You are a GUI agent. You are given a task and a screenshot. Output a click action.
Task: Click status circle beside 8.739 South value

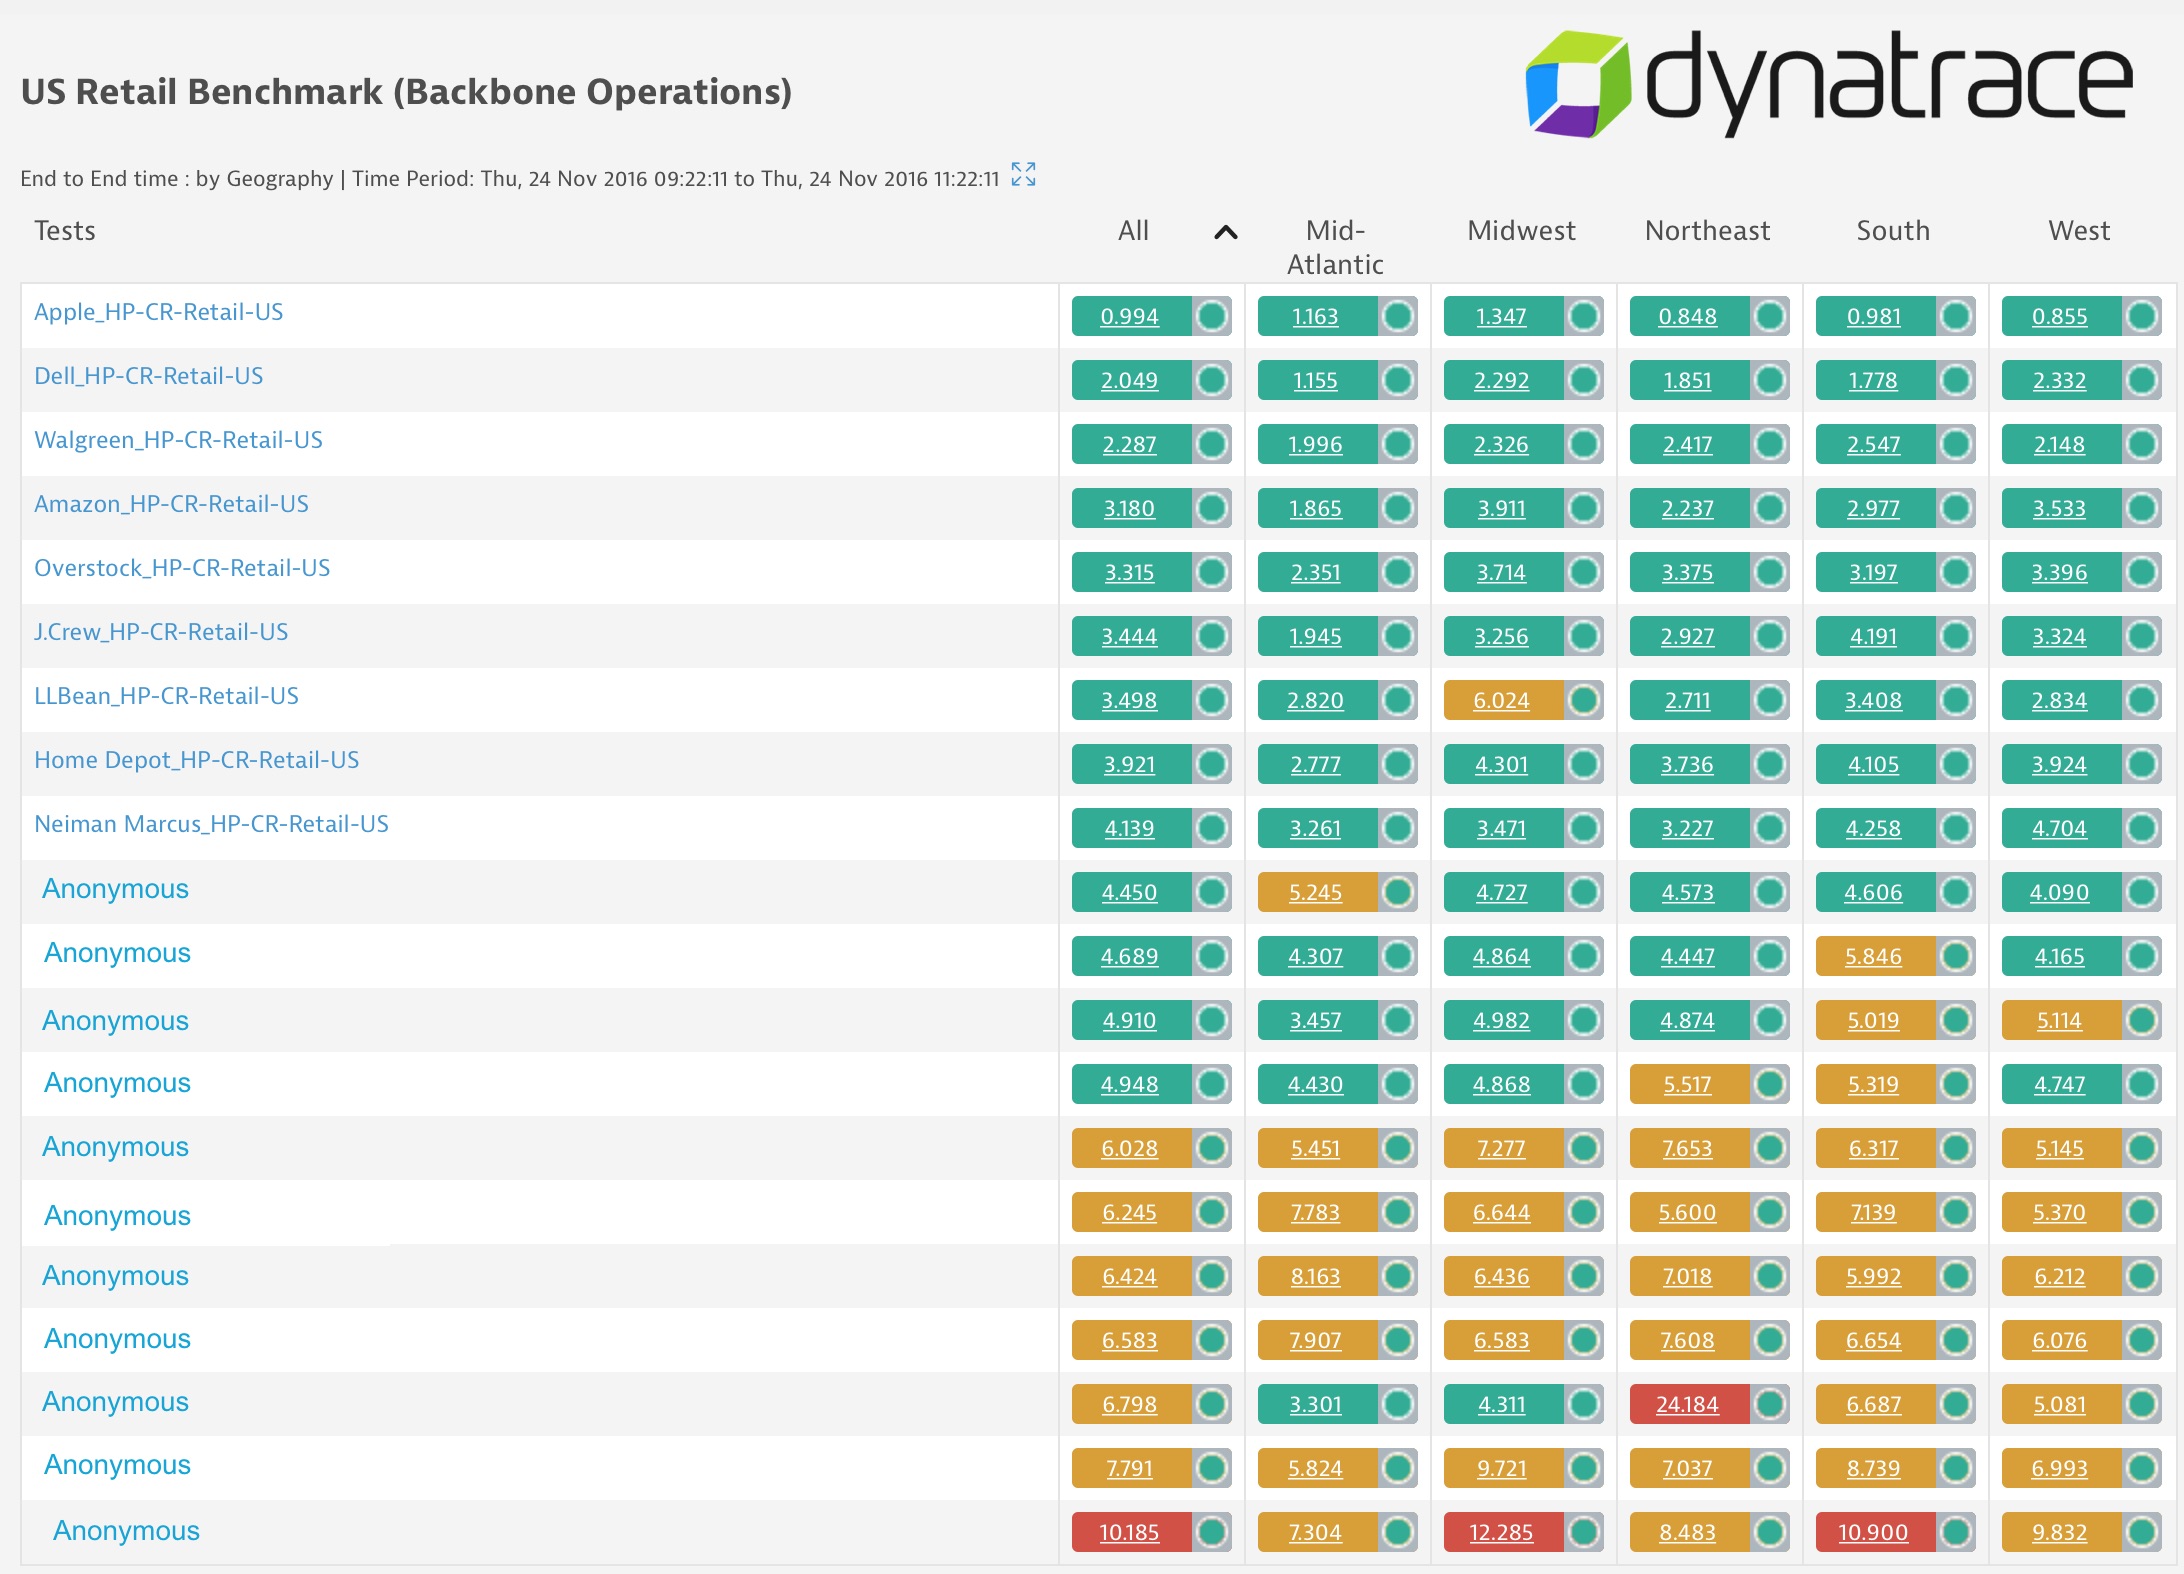[x=1956, y=1468]
